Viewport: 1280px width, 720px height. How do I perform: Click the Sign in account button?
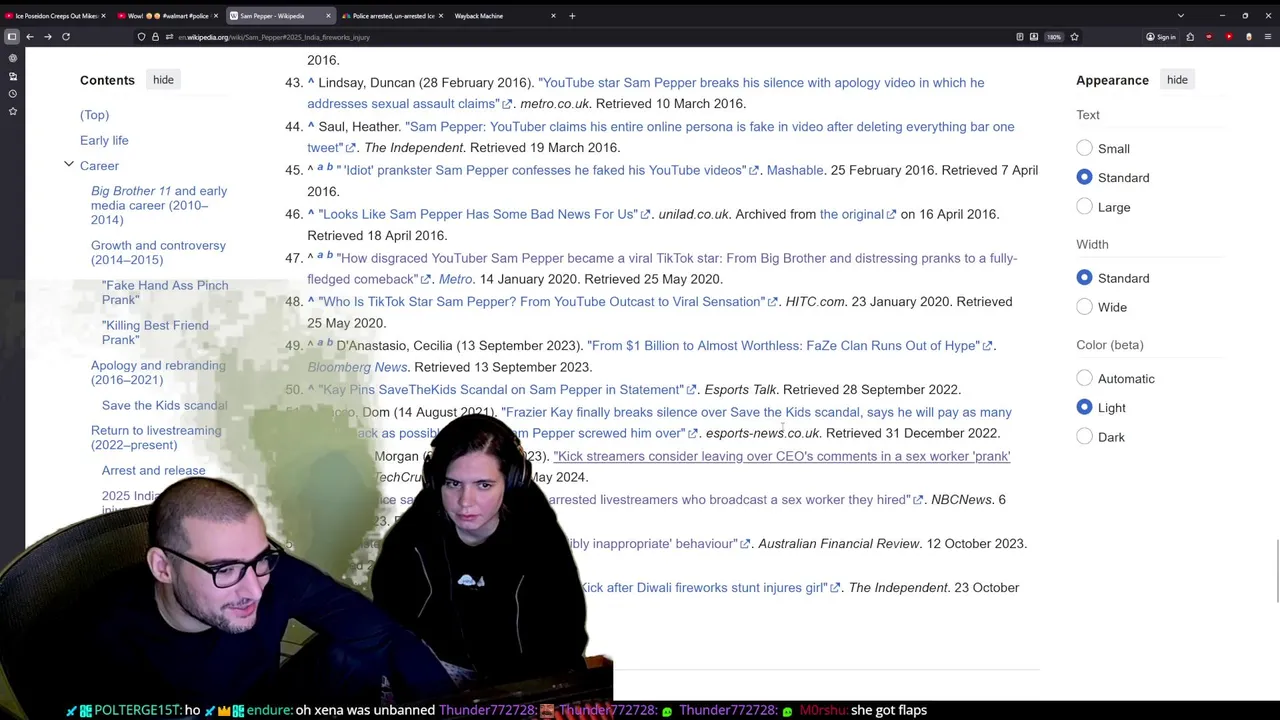[x=1161, y=37]
